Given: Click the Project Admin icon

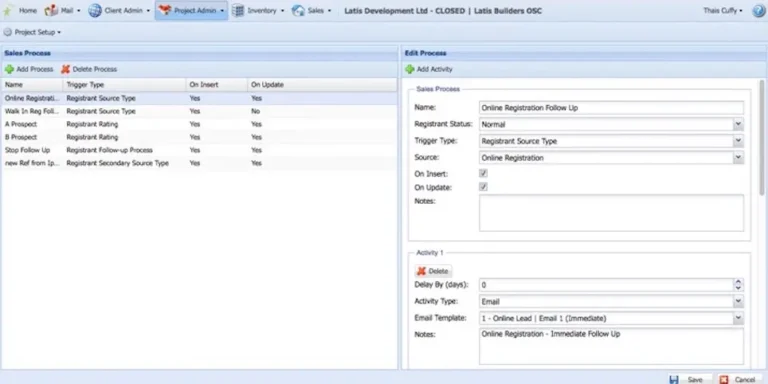Looking at the screenshot, I should tap(165, 10).
